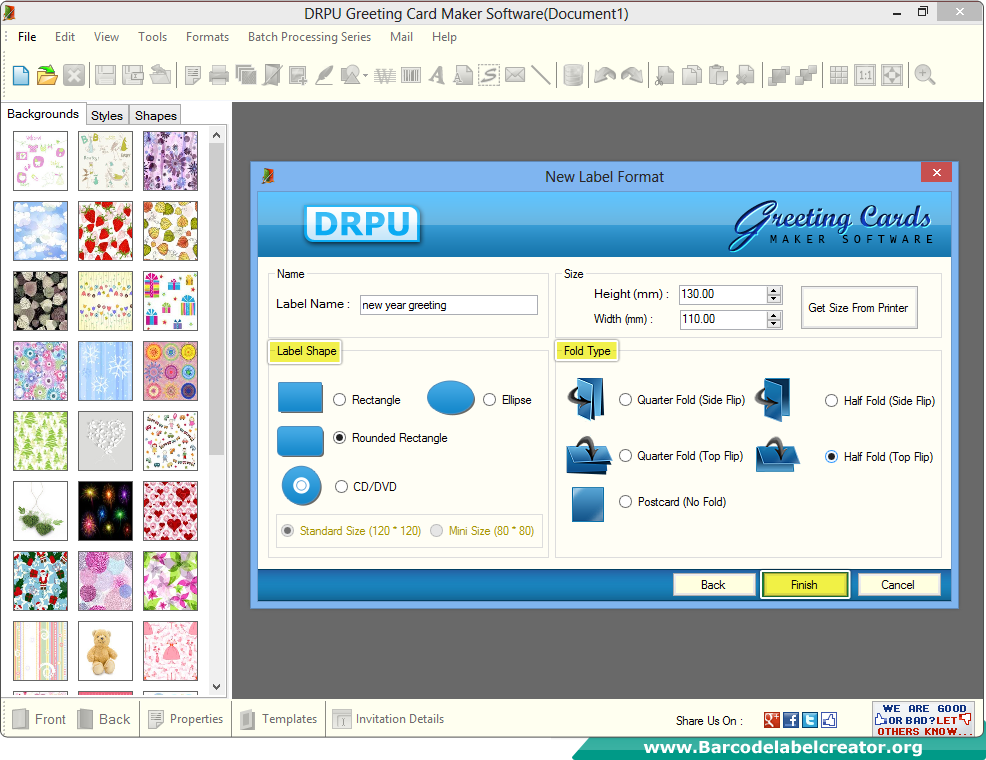Increase Width value with up arrow
Screen dimensions: 986x760
pos(774,315)
